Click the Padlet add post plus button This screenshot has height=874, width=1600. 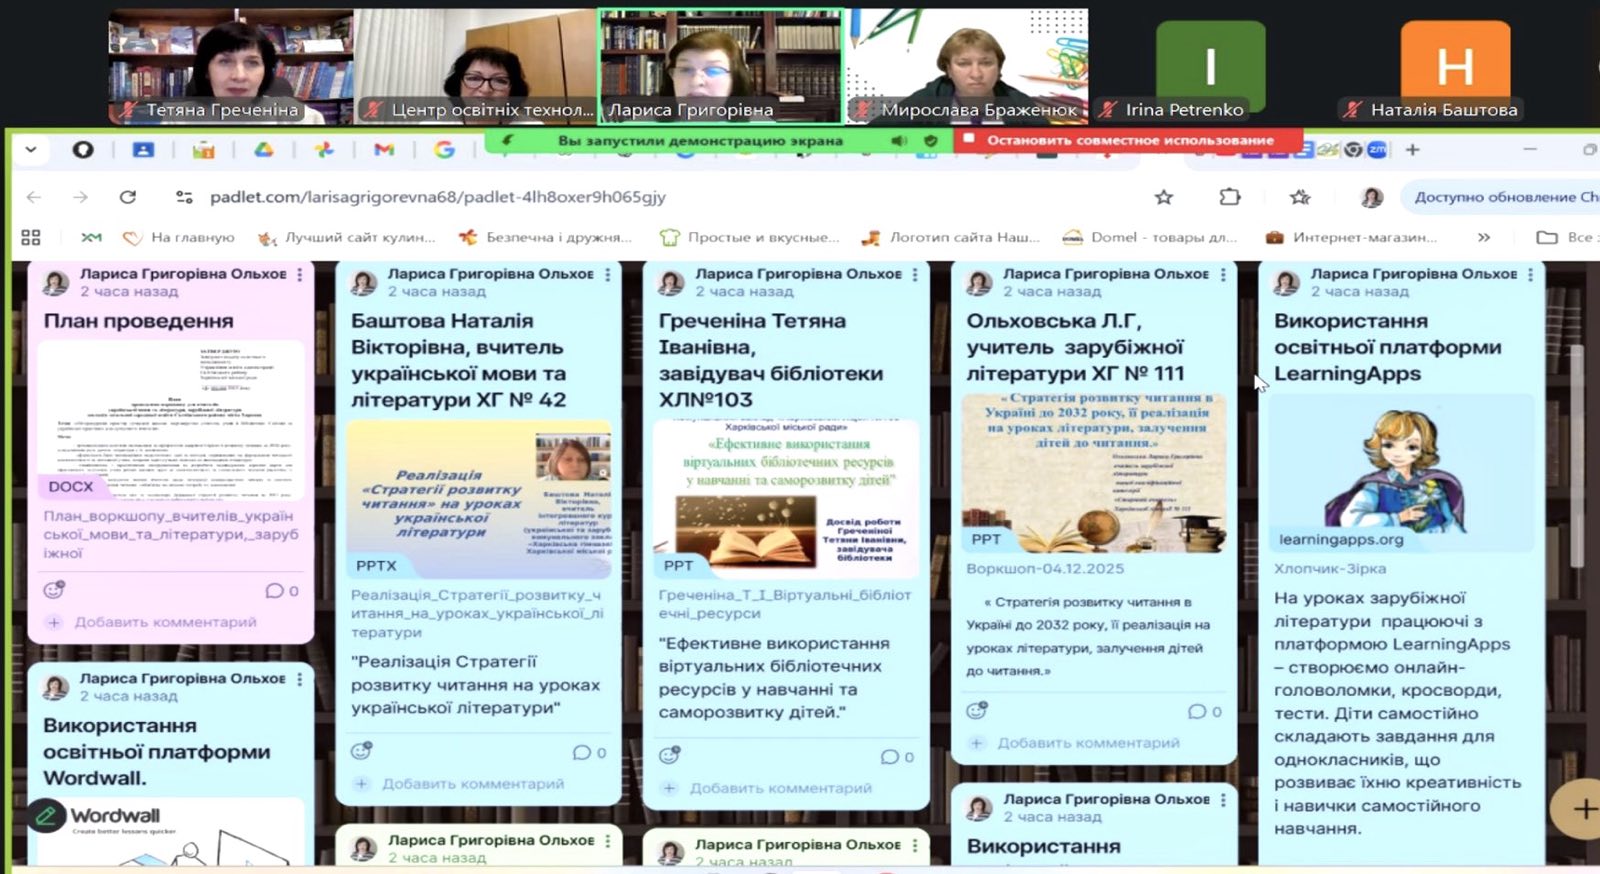pyautogui.click(x=1582, y=808)
